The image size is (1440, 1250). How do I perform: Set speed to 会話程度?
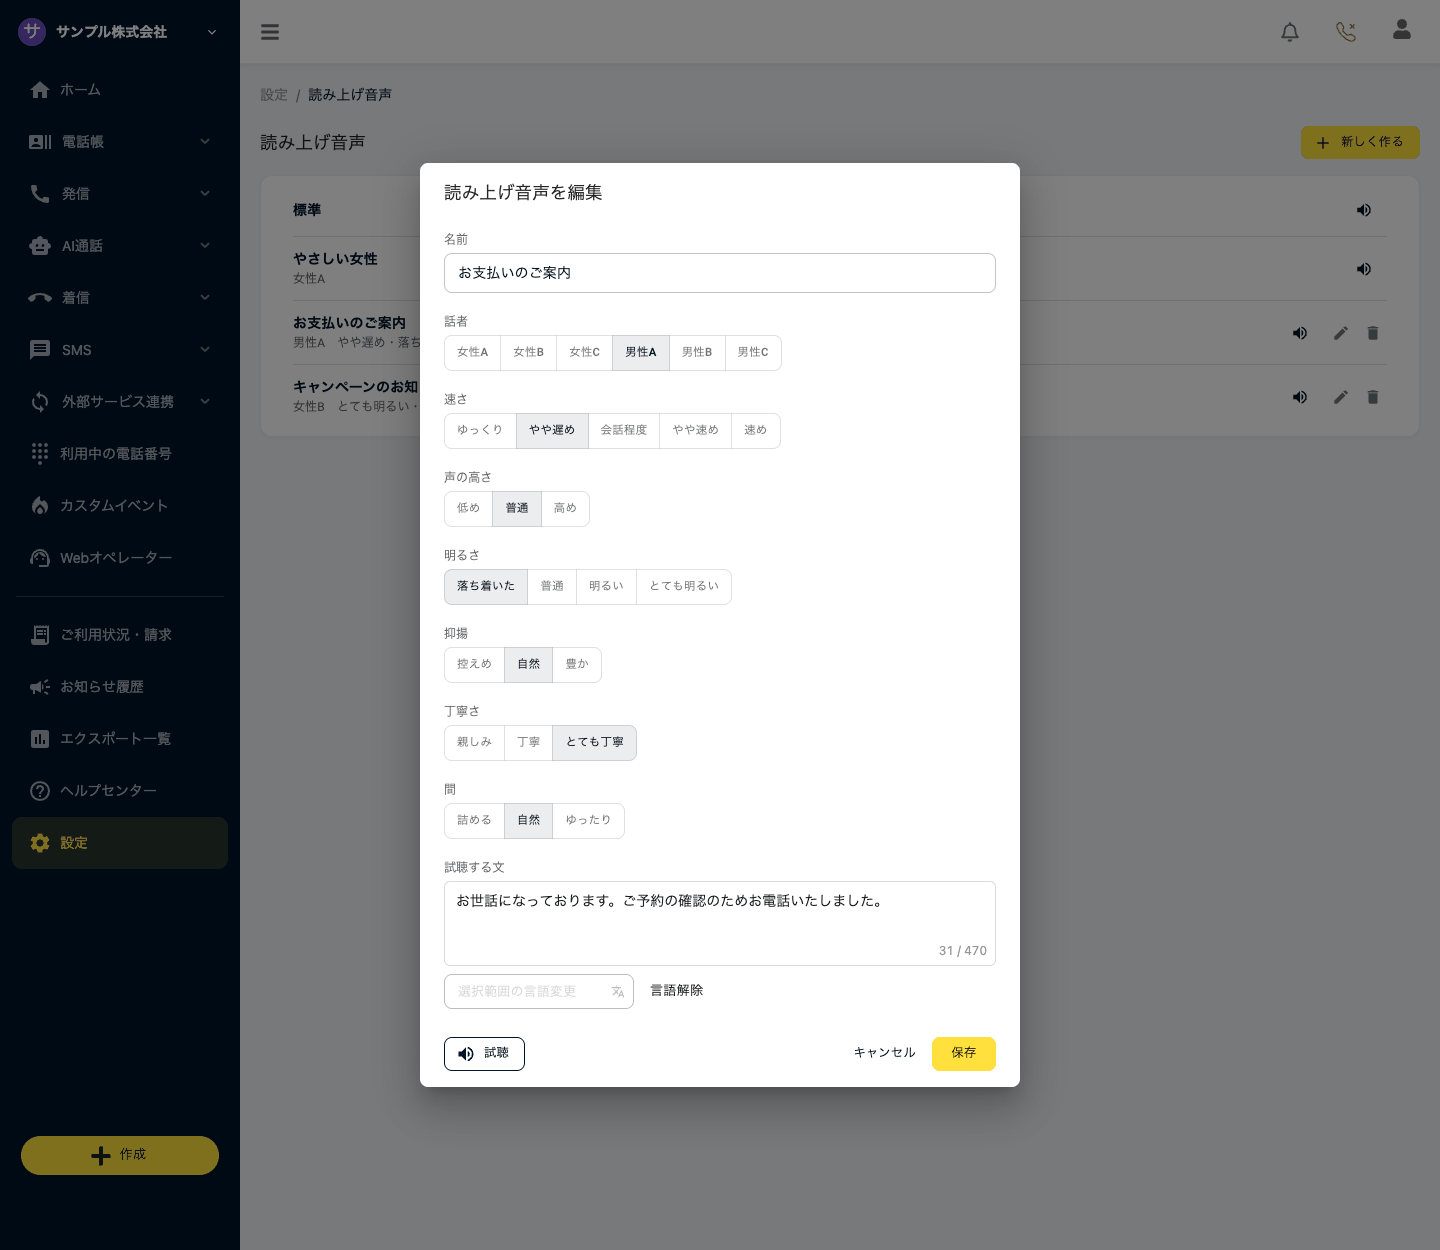tap(624, 431)
